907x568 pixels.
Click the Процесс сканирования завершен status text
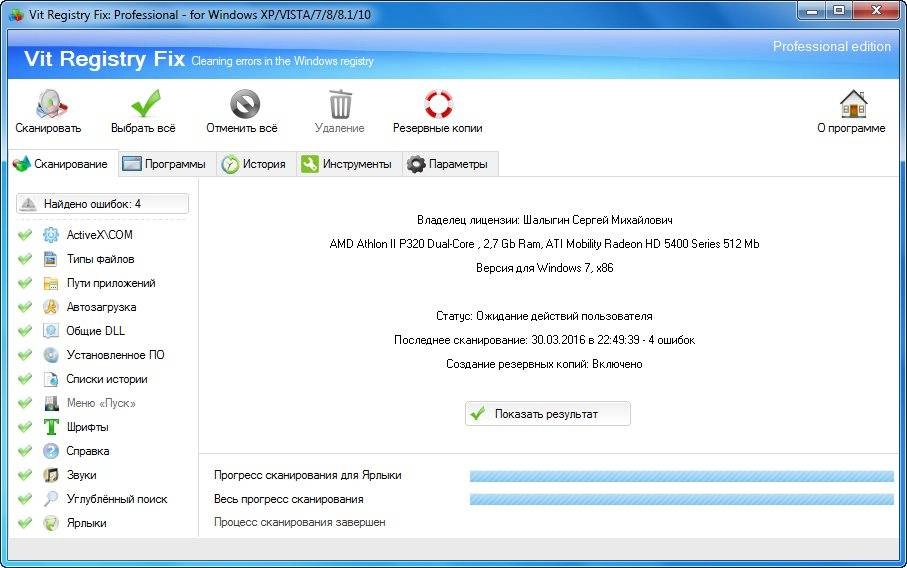pos(300,522)
